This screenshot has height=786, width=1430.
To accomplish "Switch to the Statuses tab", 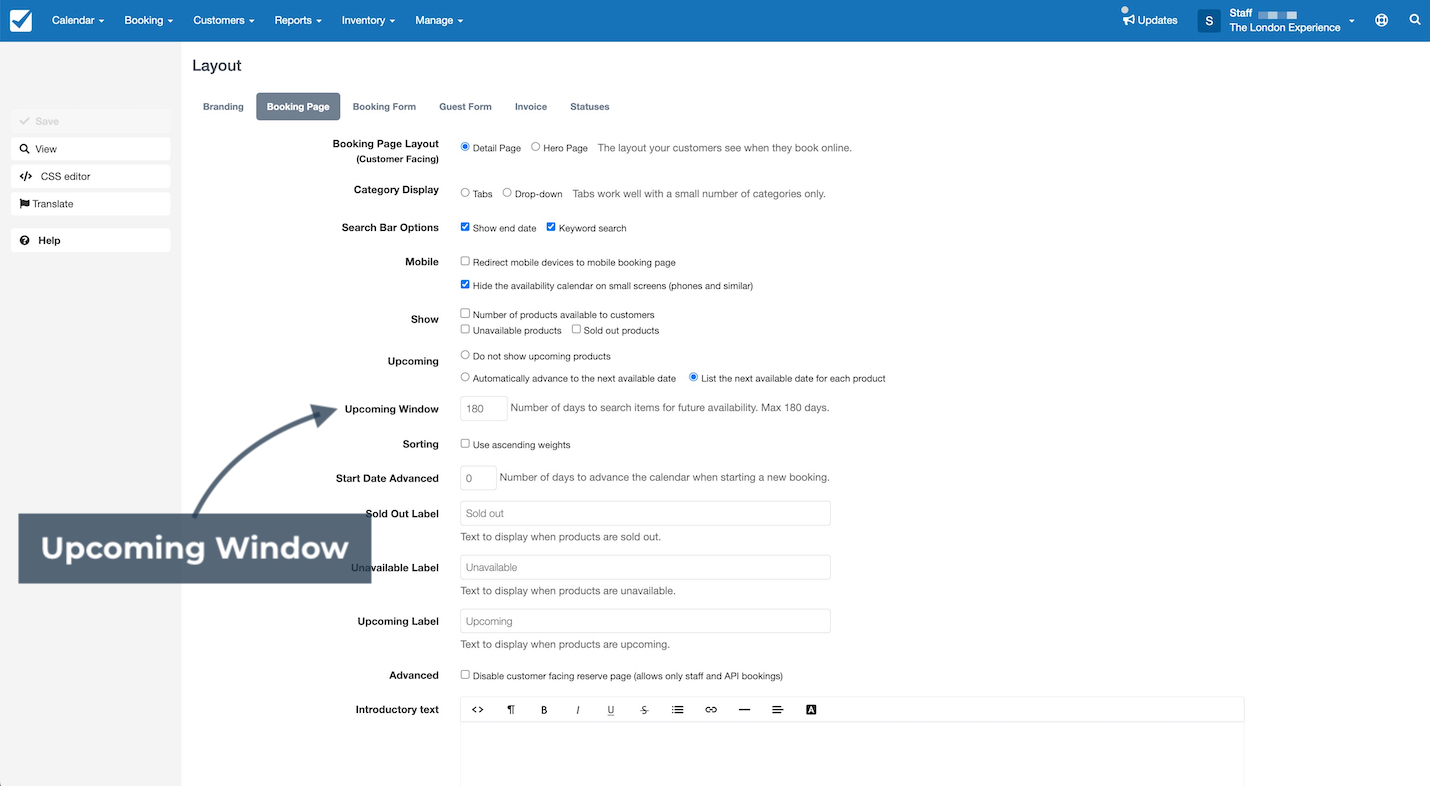I will pyautogui.click(x=590, y=107).
